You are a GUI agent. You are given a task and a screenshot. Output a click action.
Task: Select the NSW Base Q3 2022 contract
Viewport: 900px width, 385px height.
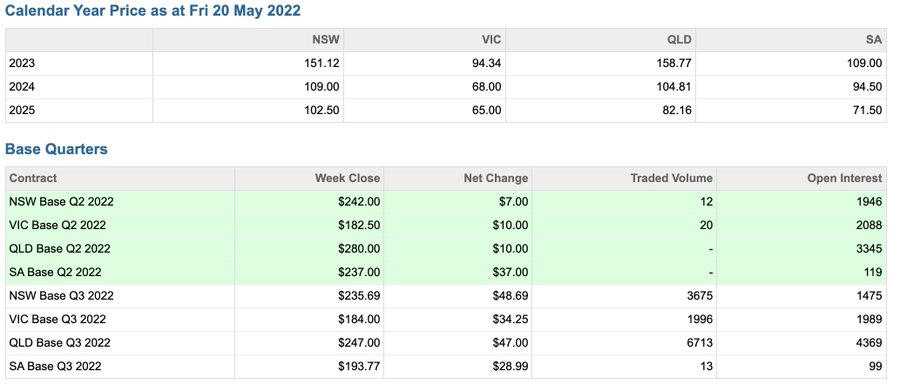tap(445, 295)
